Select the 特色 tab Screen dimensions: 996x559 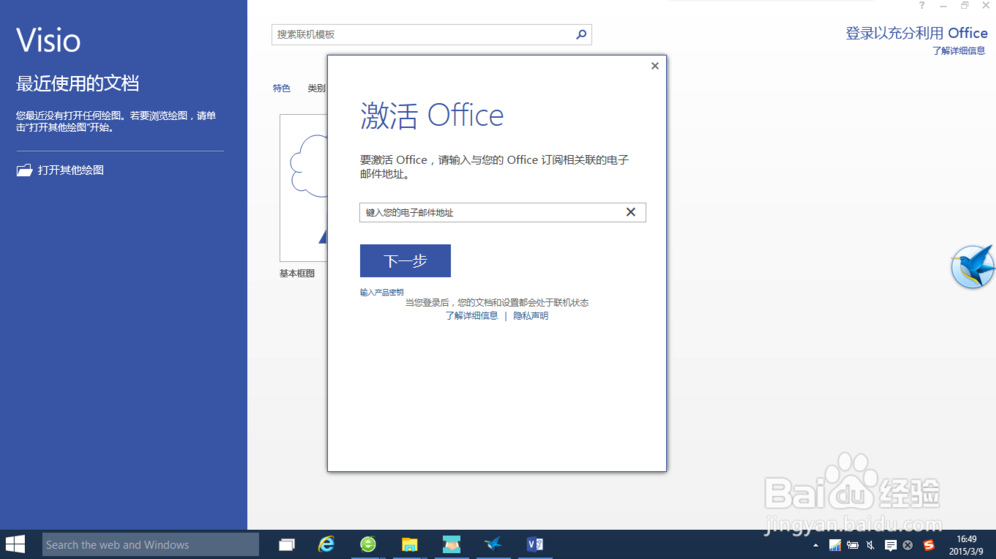click(x=281, y=88)
